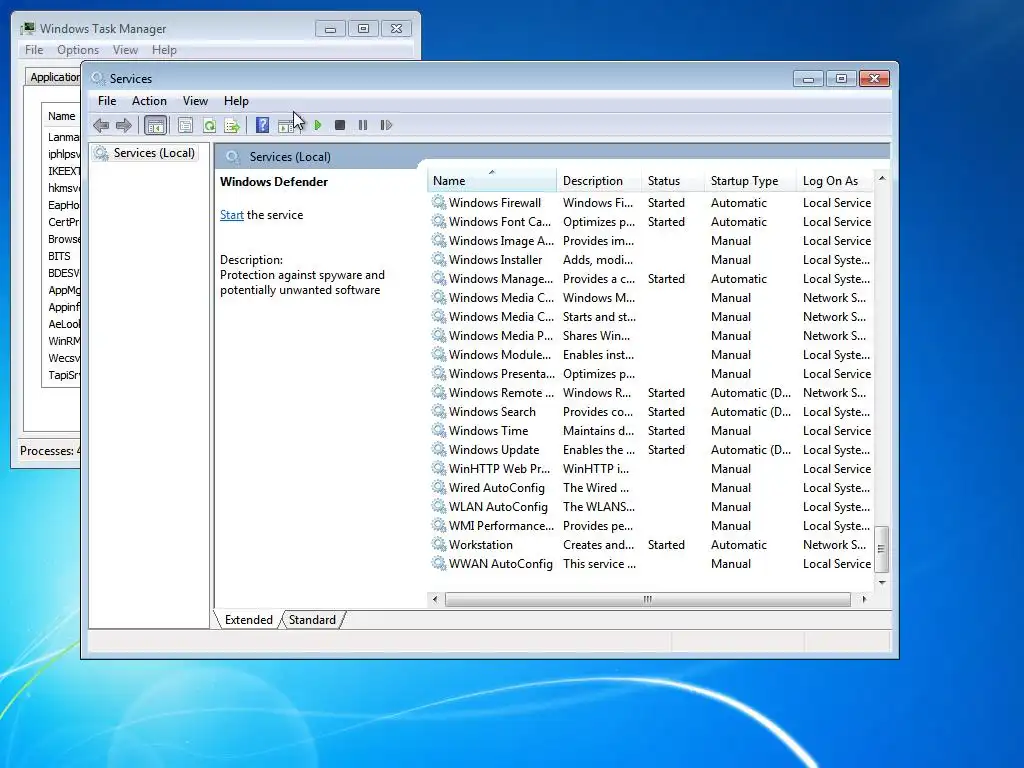Select Services (Local) in console tree
The image size is (1024, 768).
146,153
